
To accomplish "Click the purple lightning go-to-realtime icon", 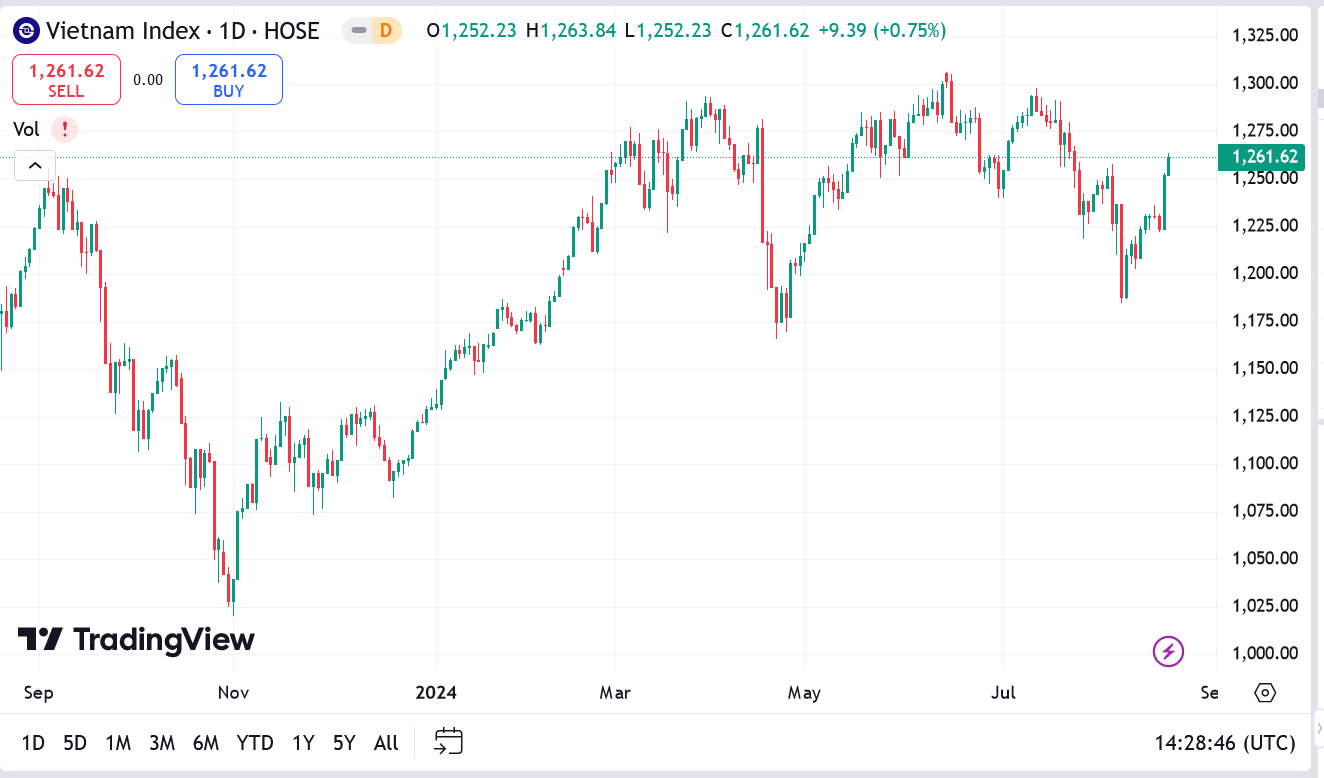I will [x=1168, y=652].
